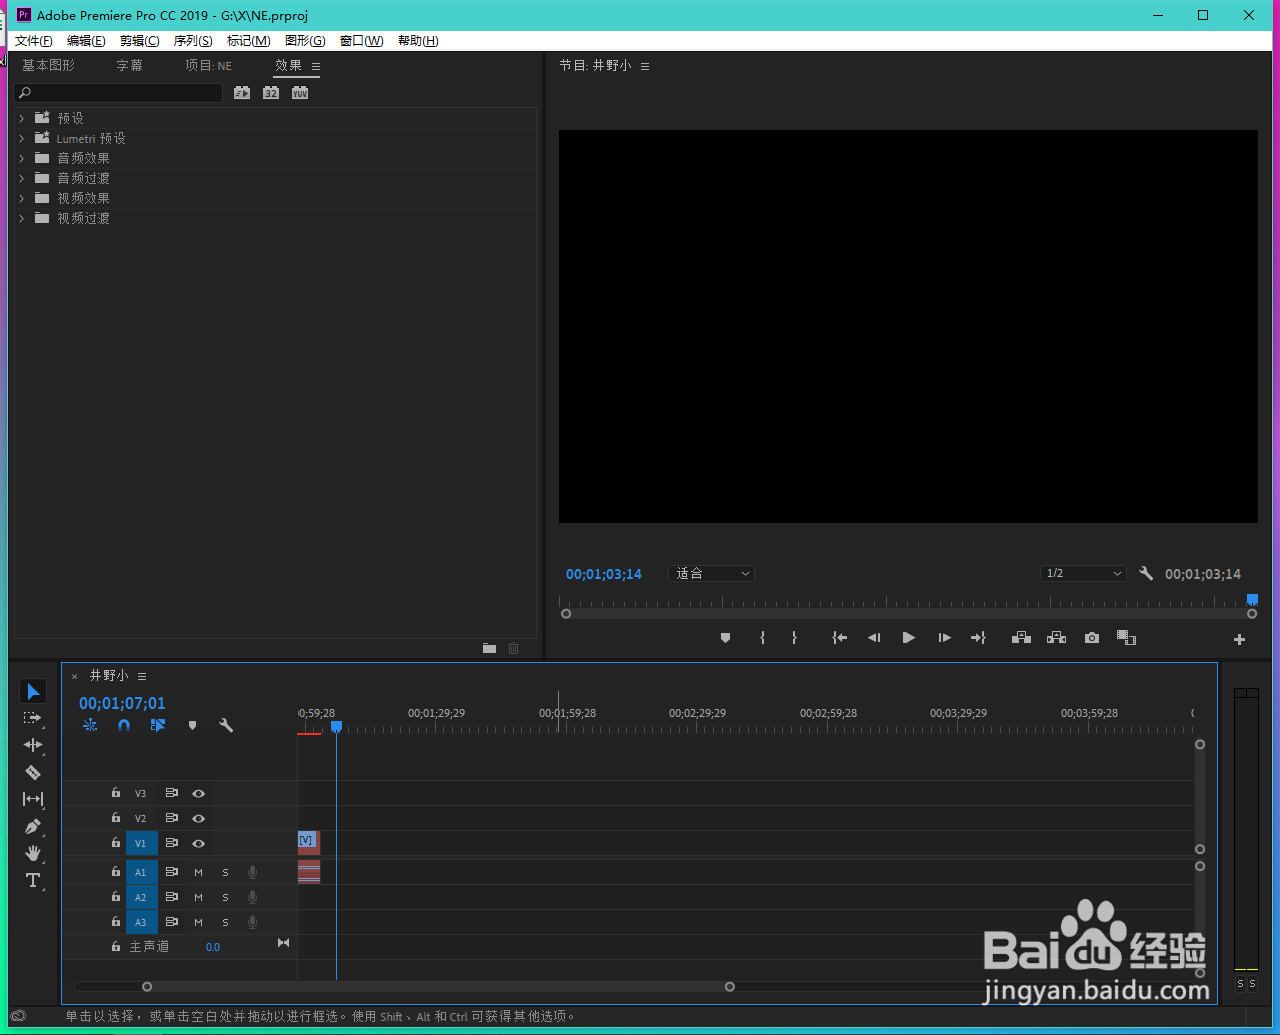Switch to the 字幕 tab
1280x1035 pixels.
click(x=130, y=65)
